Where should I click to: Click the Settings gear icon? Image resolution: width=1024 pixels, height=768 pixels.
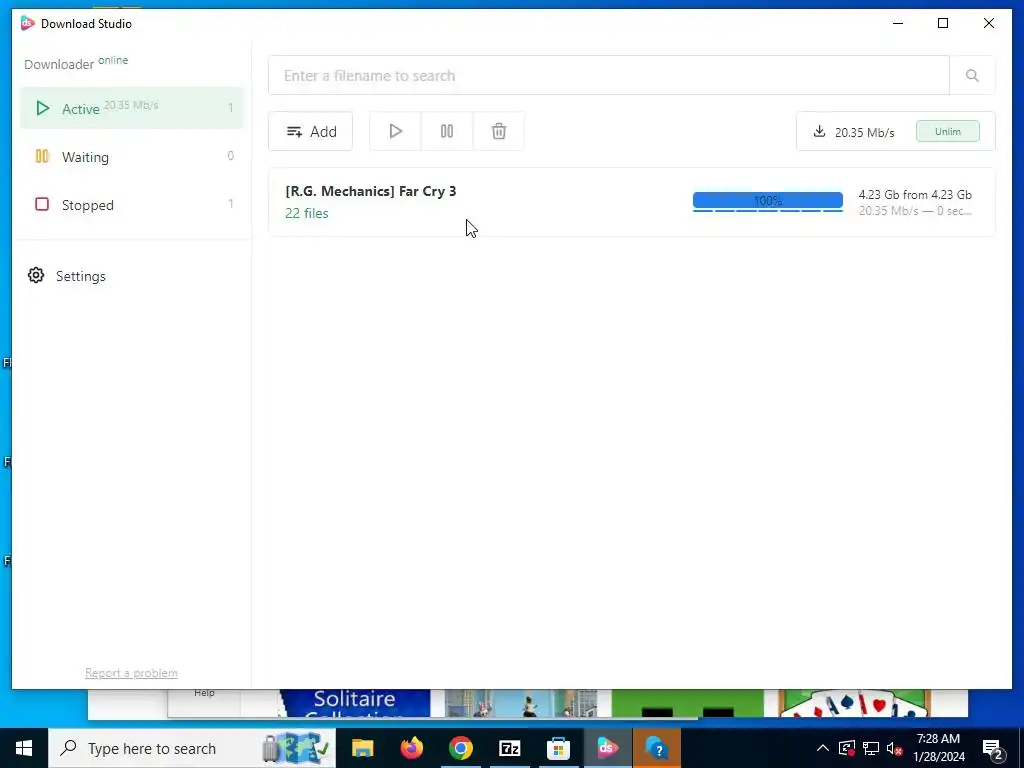(x=36, y=276)
